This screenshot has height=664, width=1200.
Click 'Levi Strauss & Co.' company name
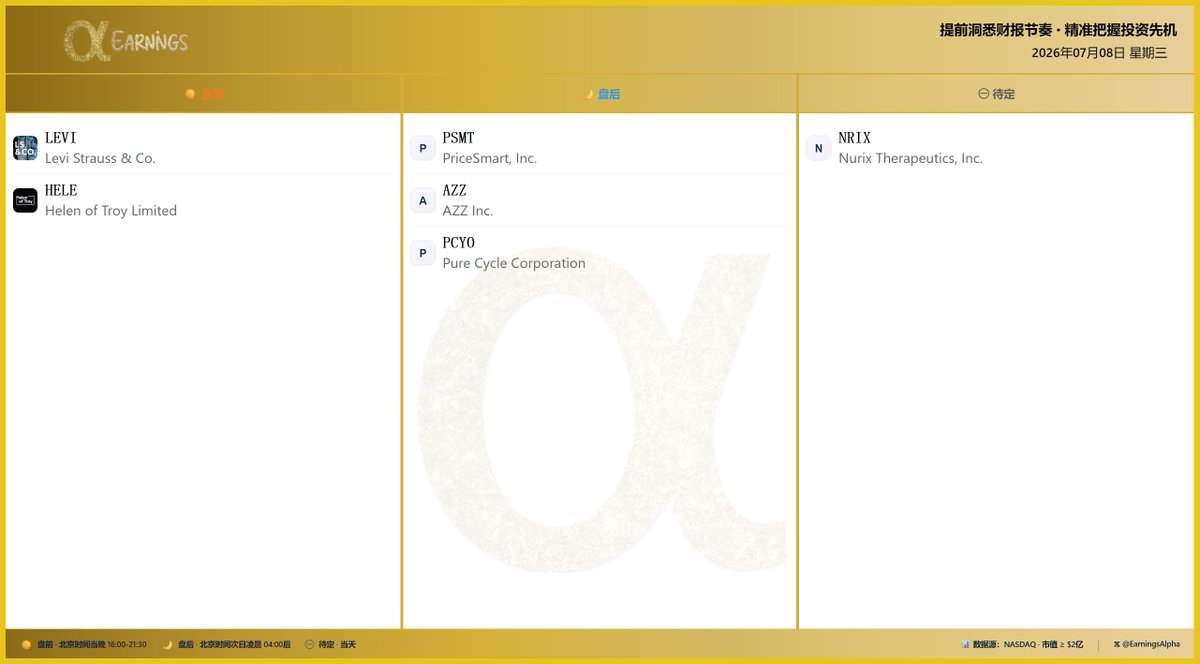pyautogui.click(x=100, y=158)
